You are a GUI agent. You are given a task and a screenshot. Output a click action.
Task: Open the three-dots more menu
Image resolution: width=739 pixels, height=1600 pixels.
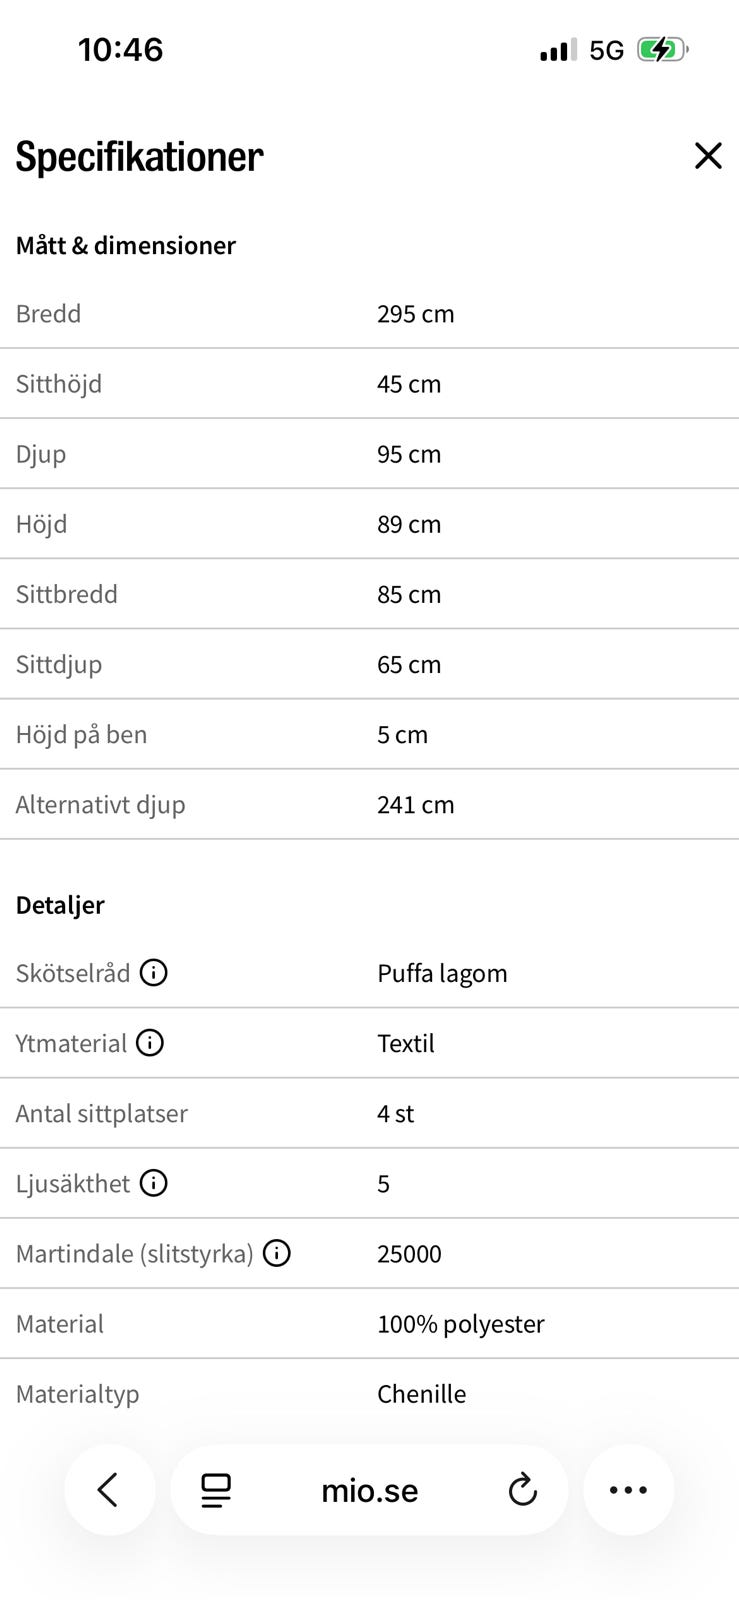tap(629, 1490)
